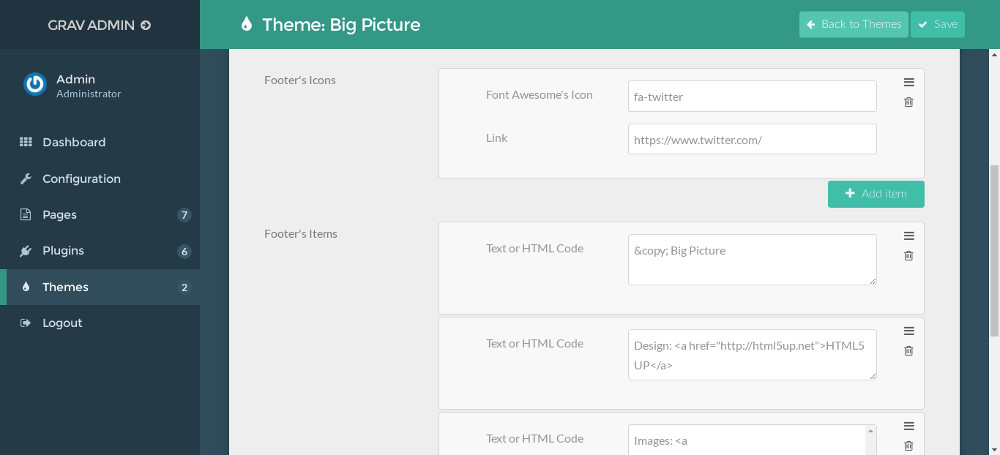This screenshot has height=455, width=1000.
Task: Click the Configuration wrench icon
Action: 26,179
